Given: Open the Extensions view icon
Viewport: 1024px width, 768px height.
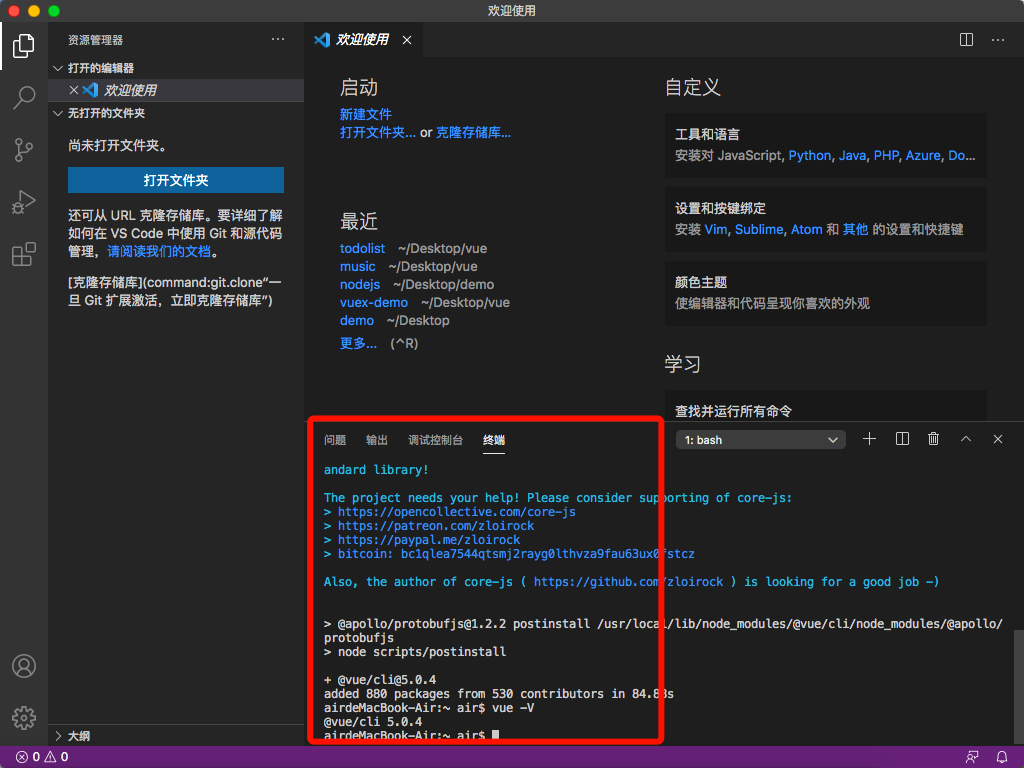Looking at the screenshot, I should (24, 254).
